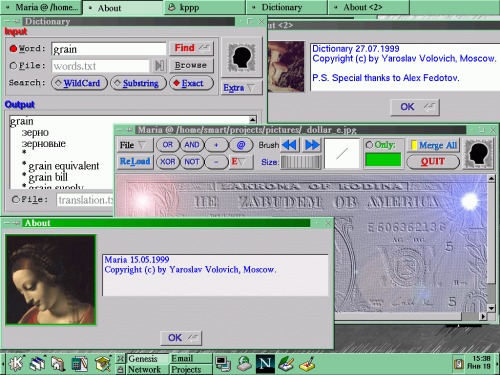Image resolution: width=500 pixels, height=375 pixels.
Task: Open the E dropdown in Maria toolbar
Action: pos(241,162)
